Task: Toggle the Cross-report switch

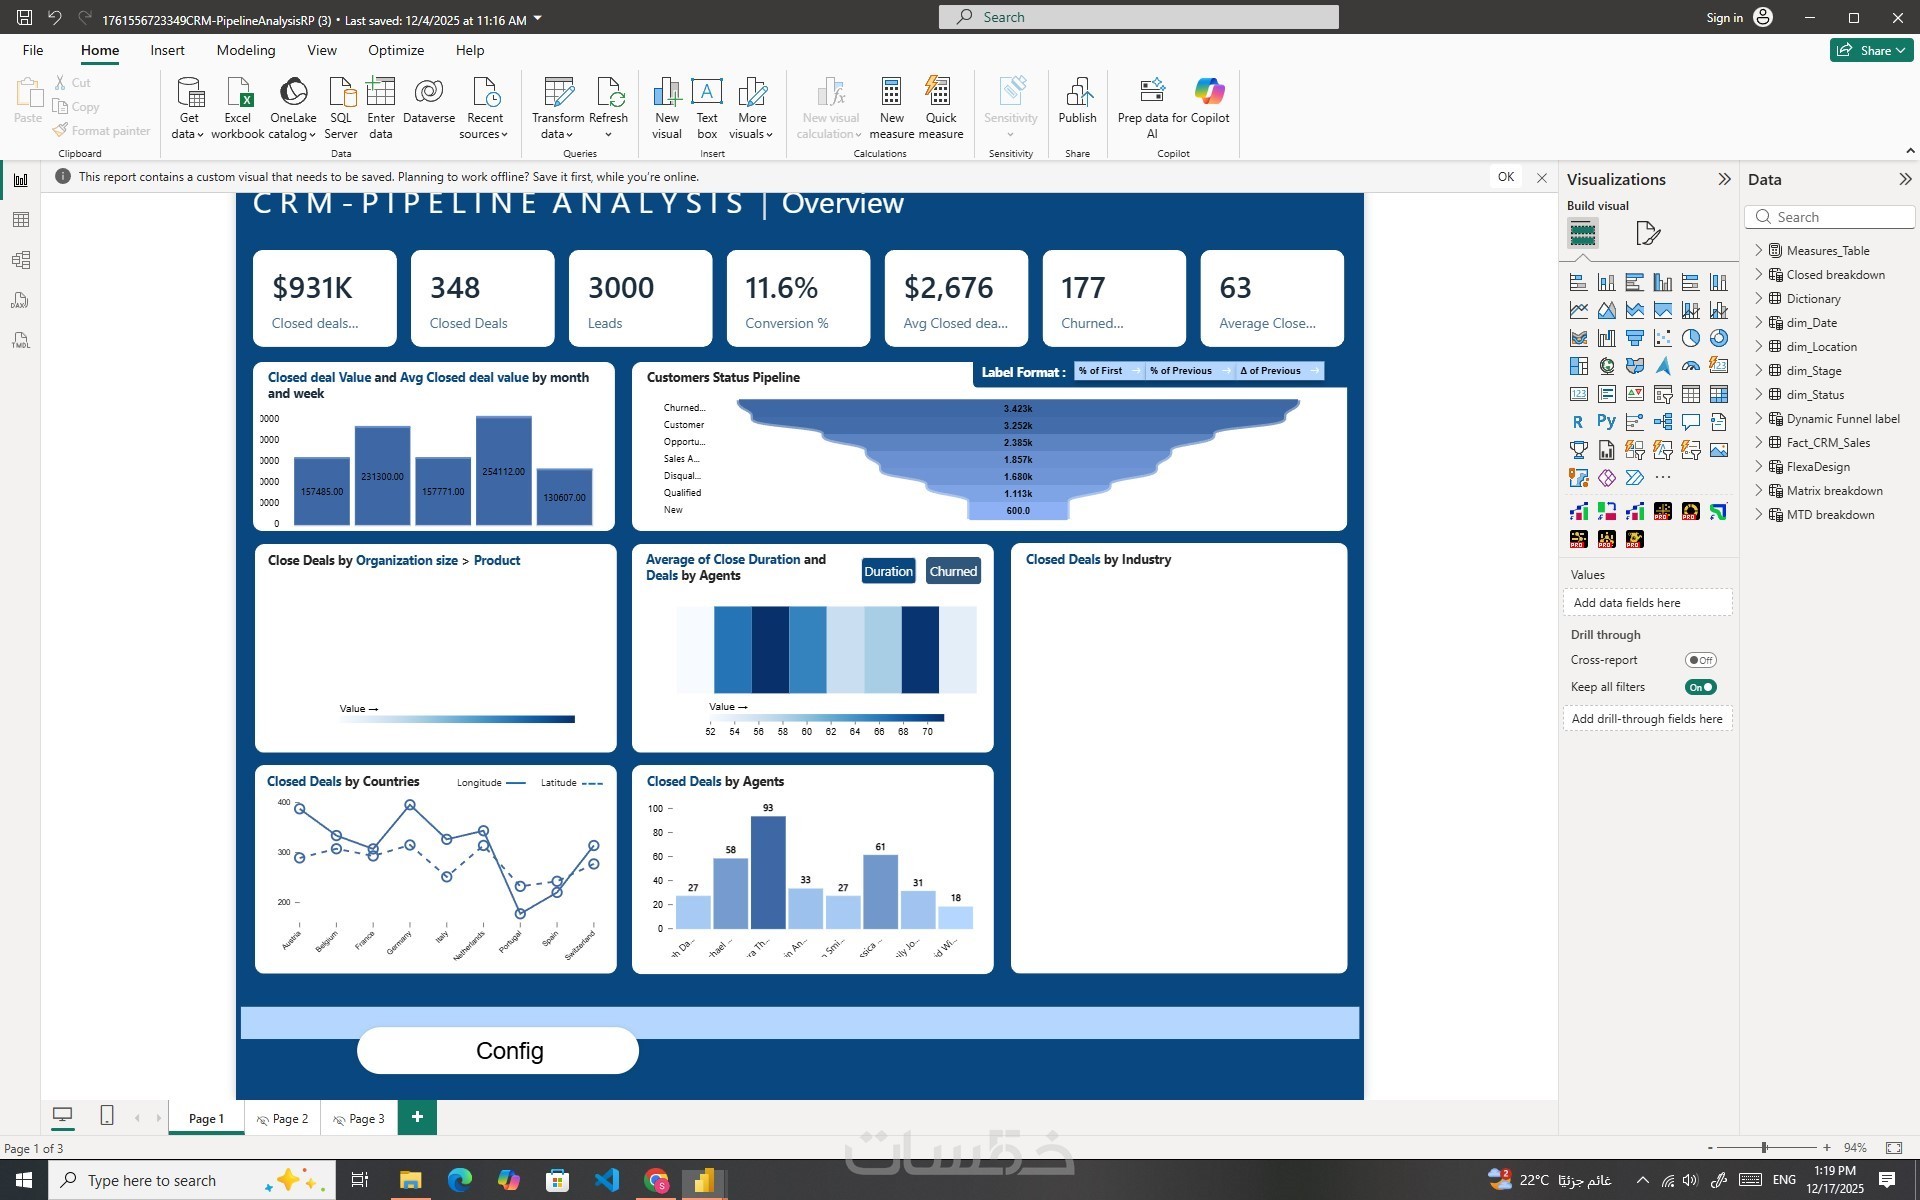Action: (1700, 660)
